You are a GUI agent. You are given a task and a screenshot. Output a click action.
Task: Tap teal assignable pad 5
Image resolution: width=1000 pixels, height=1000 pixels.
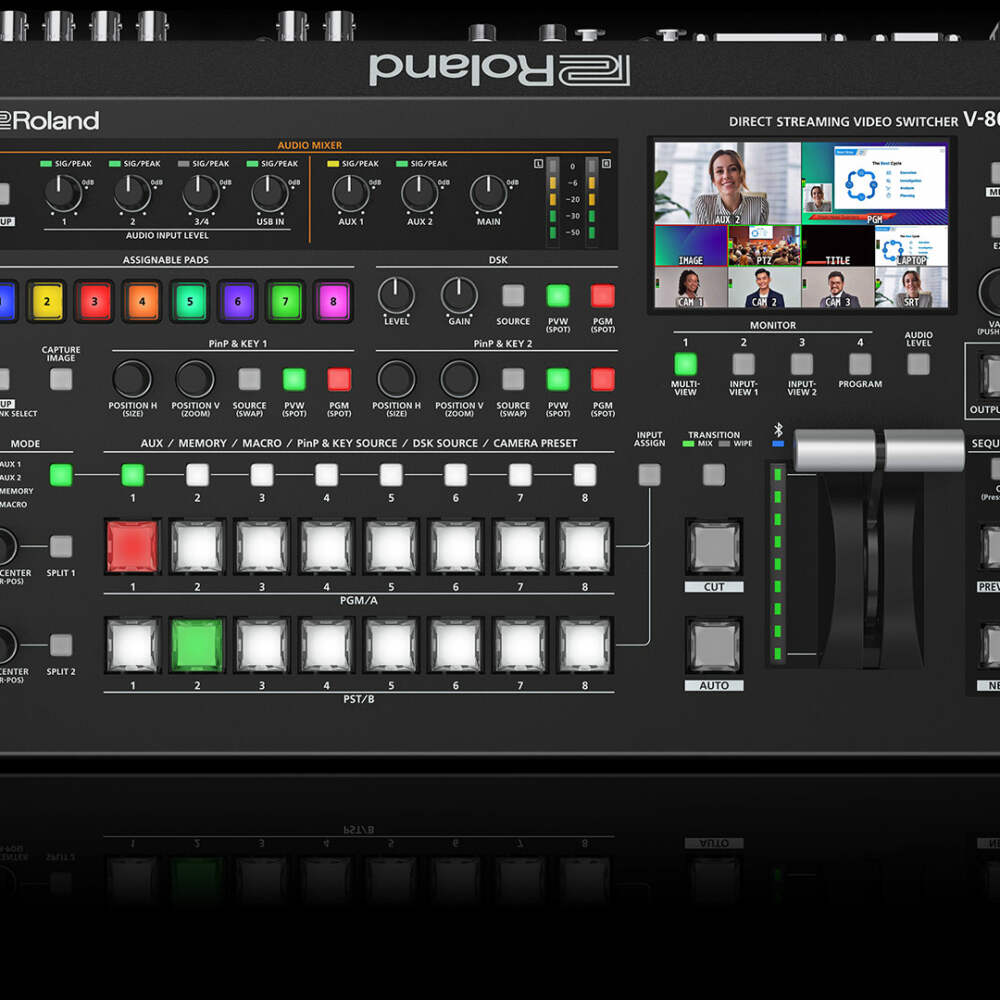click(190, 301)
